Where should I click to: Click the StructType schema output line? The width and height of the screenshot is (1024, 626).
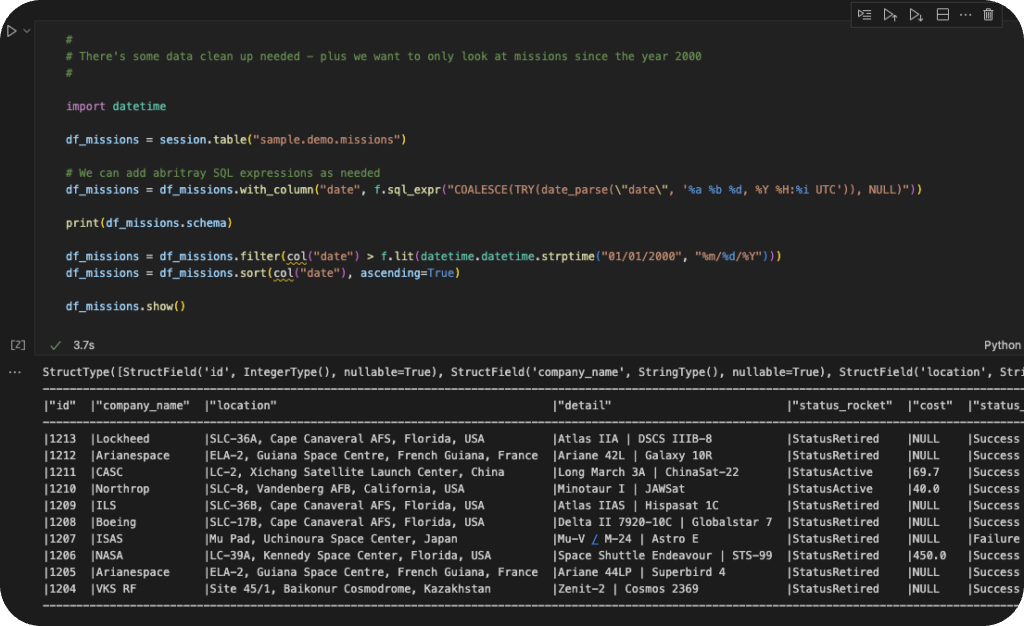tap(500, 372)
